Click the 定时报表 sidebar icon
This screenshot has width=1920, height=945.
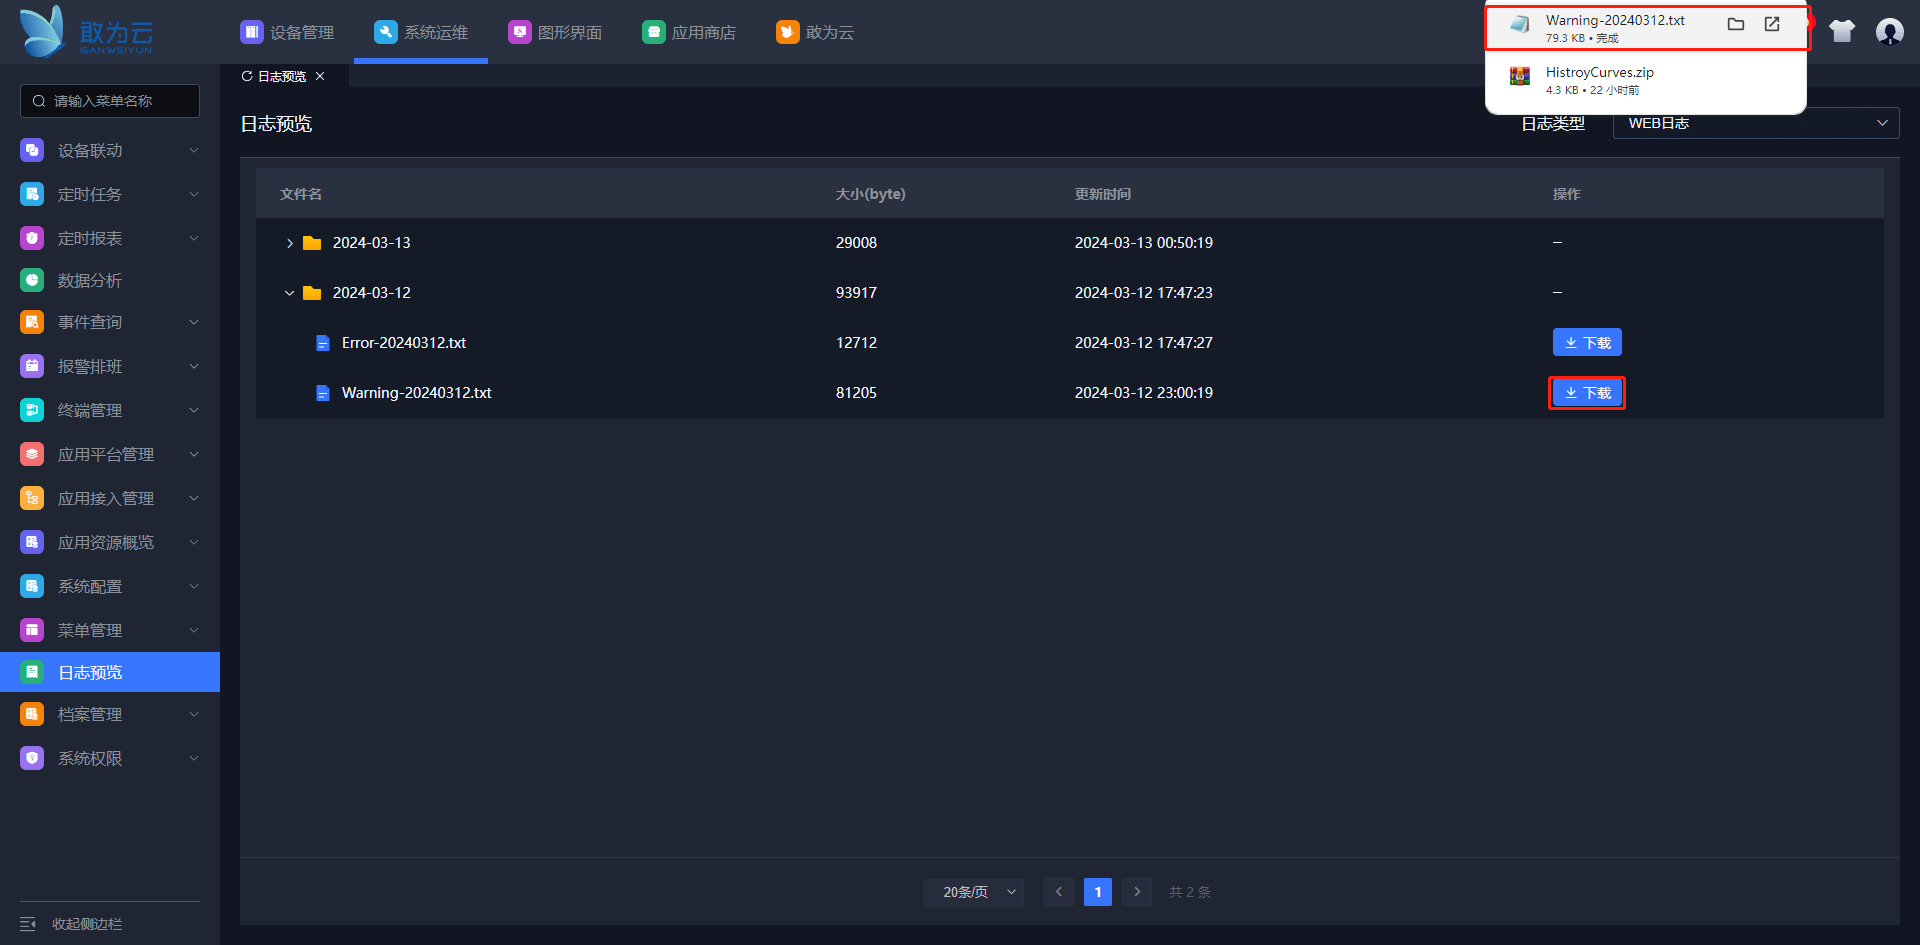coord(32,238)
